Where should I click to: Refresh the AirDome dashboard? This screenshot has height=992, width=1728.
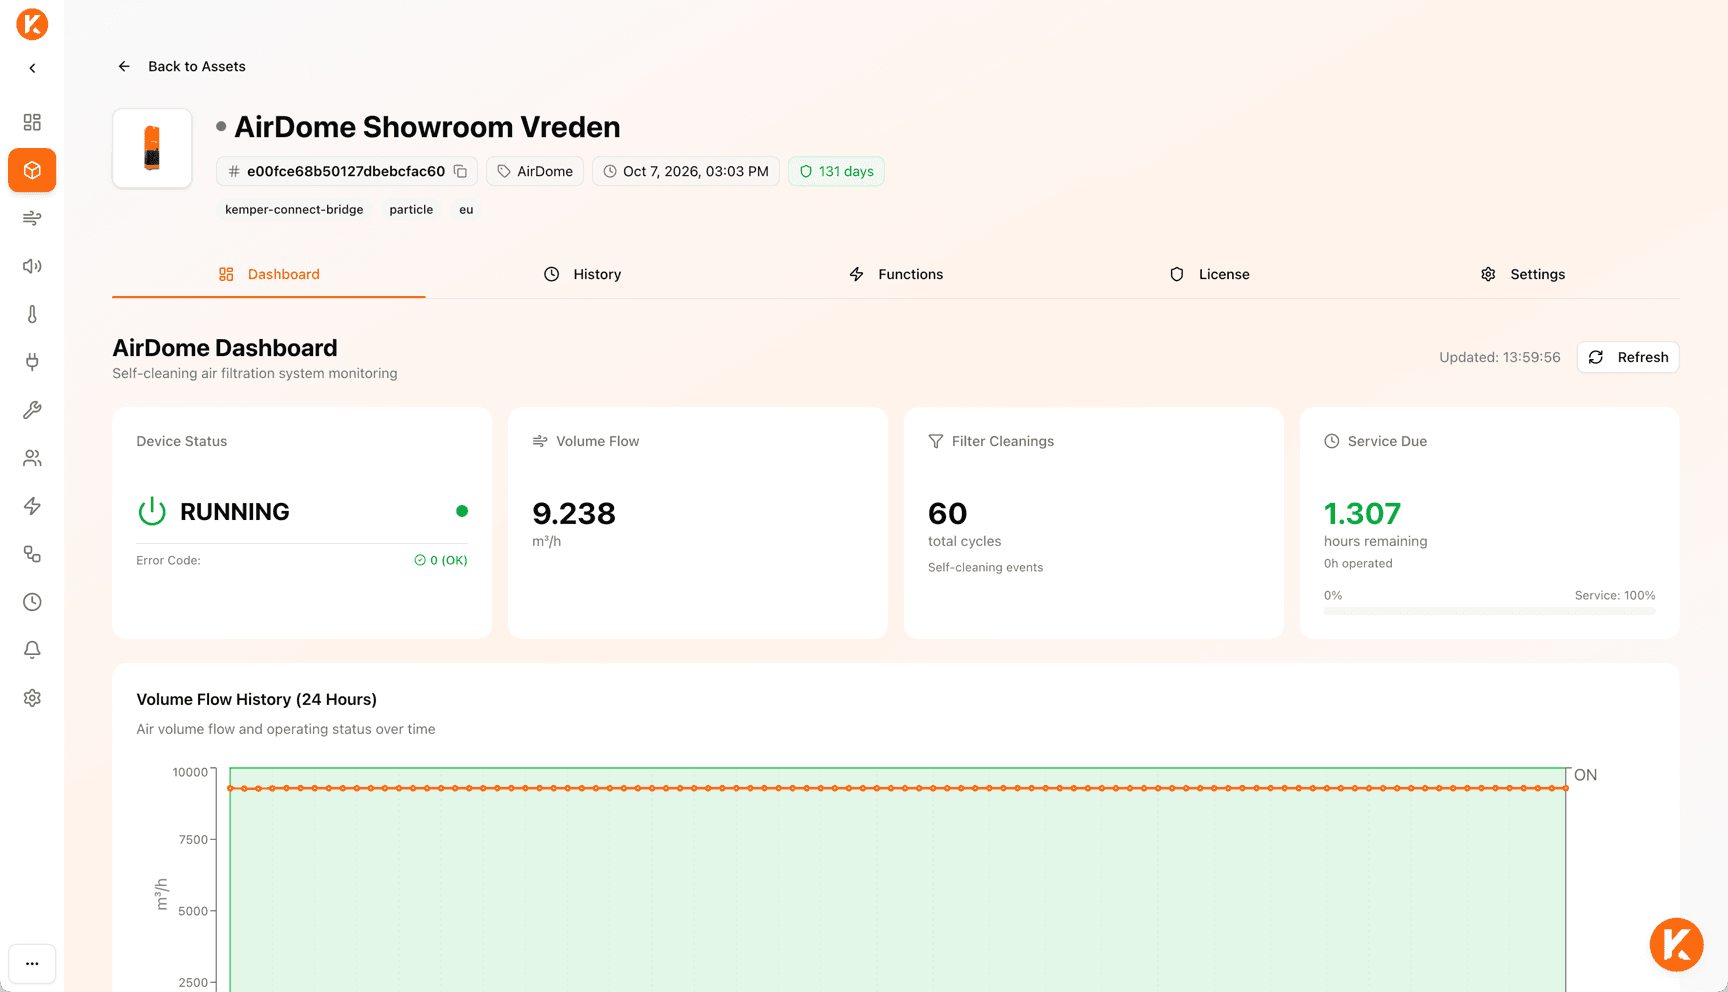[x=1628, y=357]
